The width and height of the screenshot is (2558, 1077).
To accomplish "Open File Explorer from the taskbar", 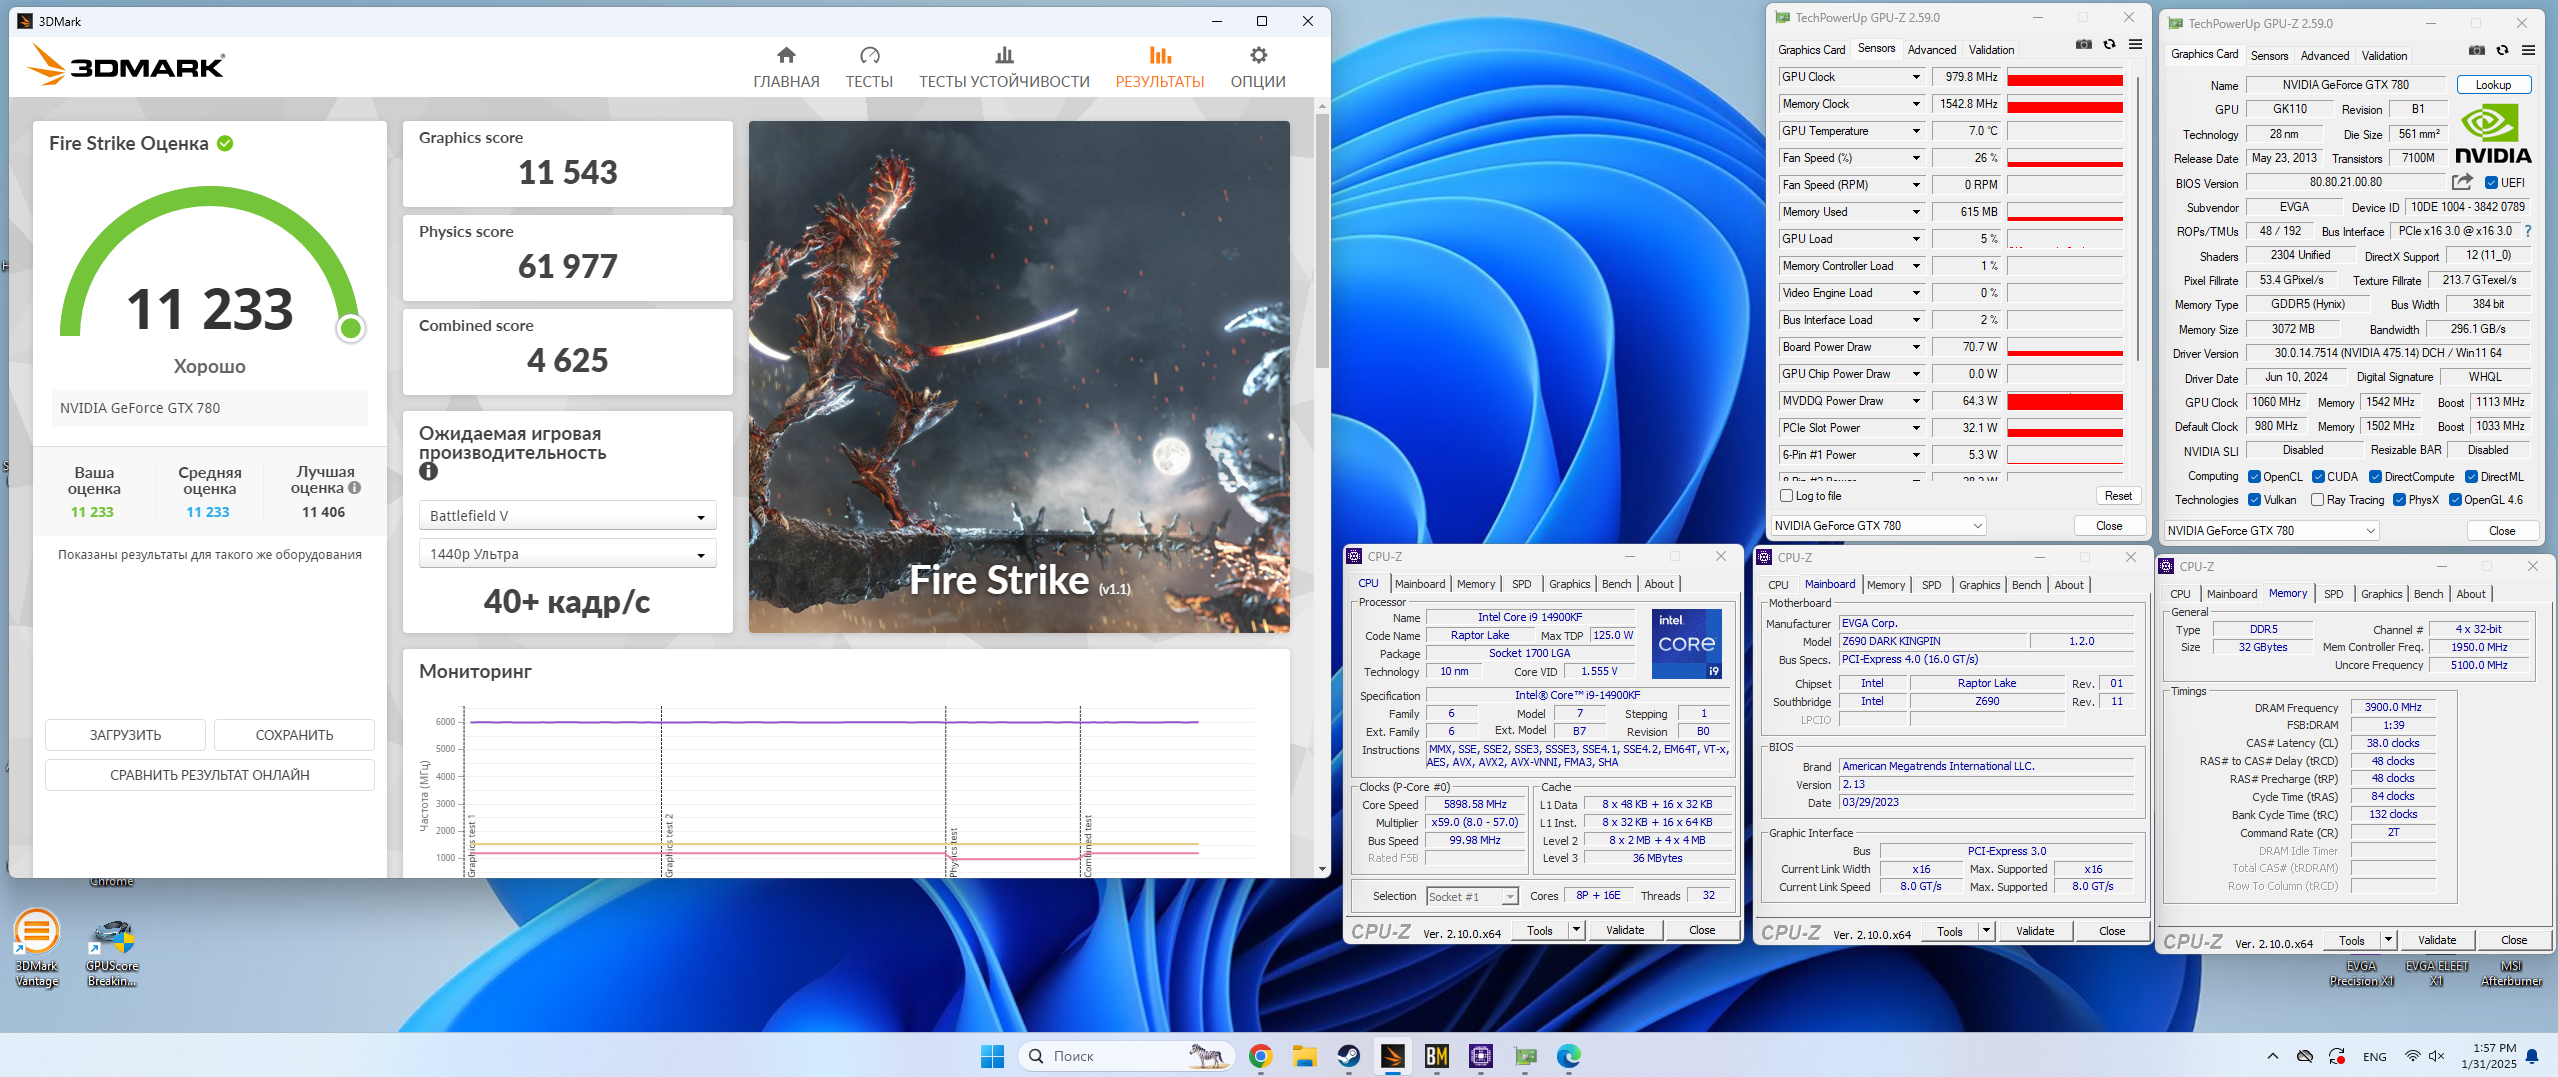I will click(x=1304, y=1056).
